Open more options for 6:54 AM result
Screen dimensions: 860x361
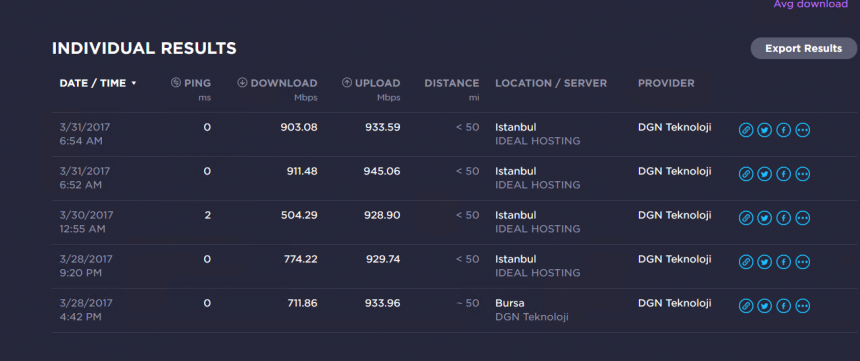coord(803,130)
